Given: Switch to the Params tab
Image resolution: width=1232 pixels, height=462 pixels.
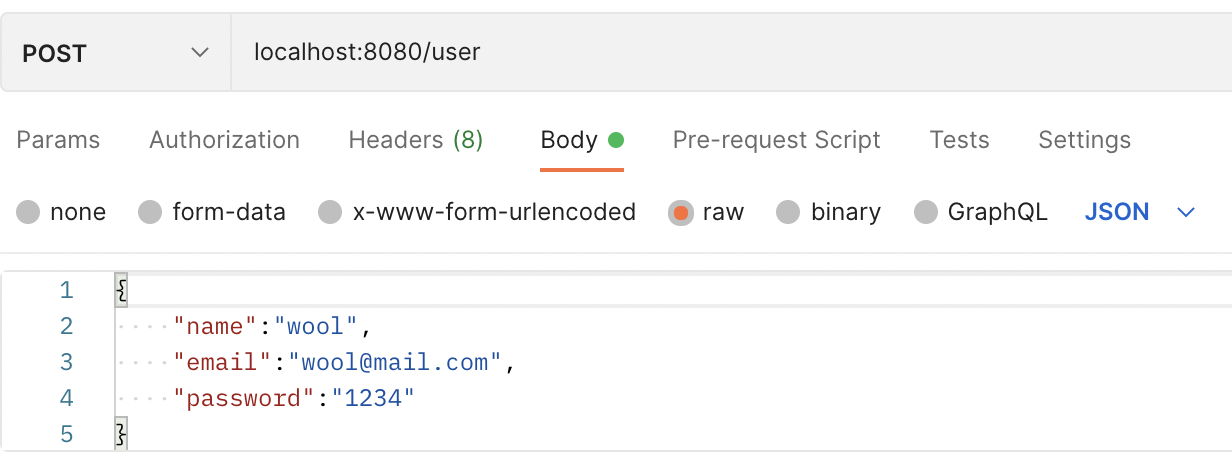Looking at the screenshot, I should coord(58,140).
